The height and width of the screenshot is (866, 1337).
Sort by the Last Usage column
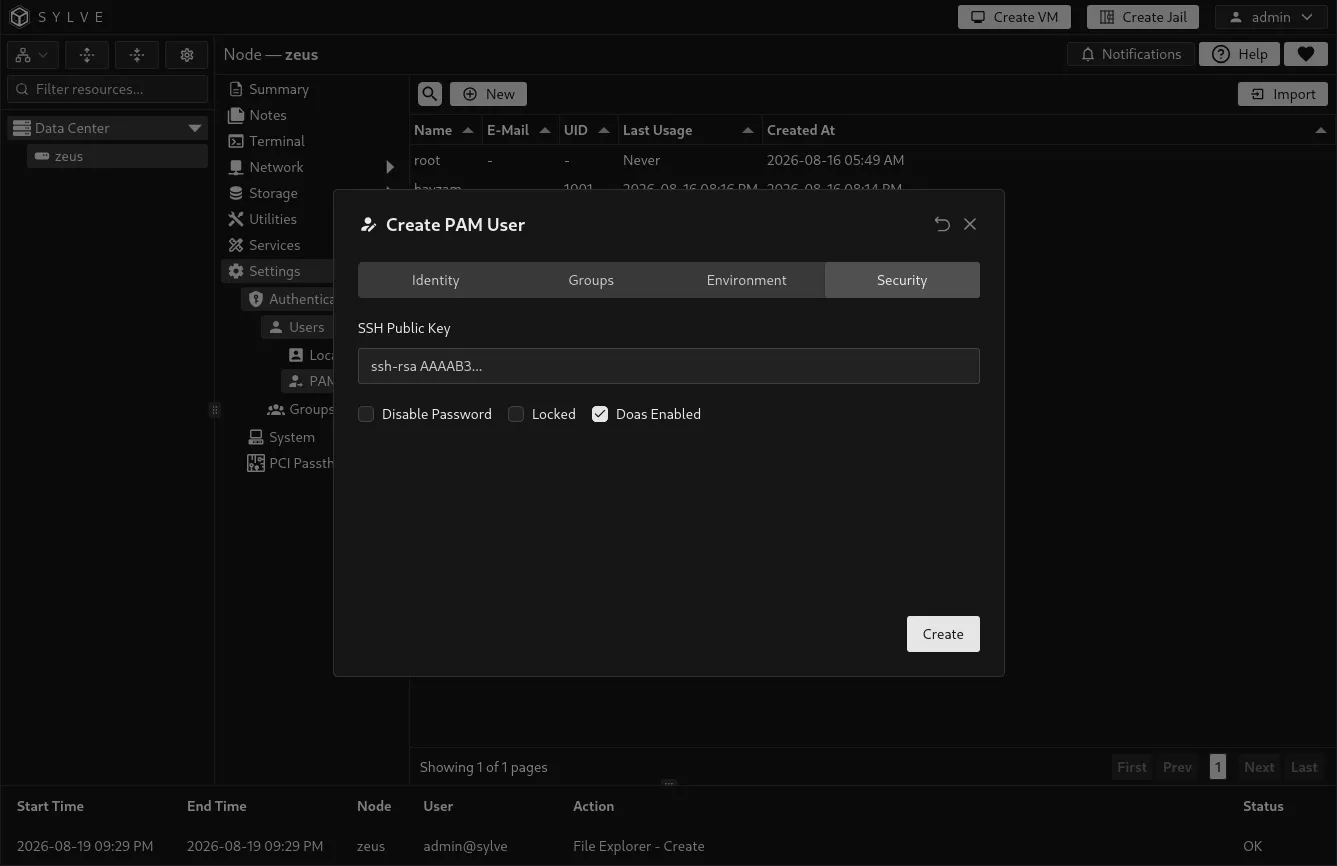tap(688, 130)
